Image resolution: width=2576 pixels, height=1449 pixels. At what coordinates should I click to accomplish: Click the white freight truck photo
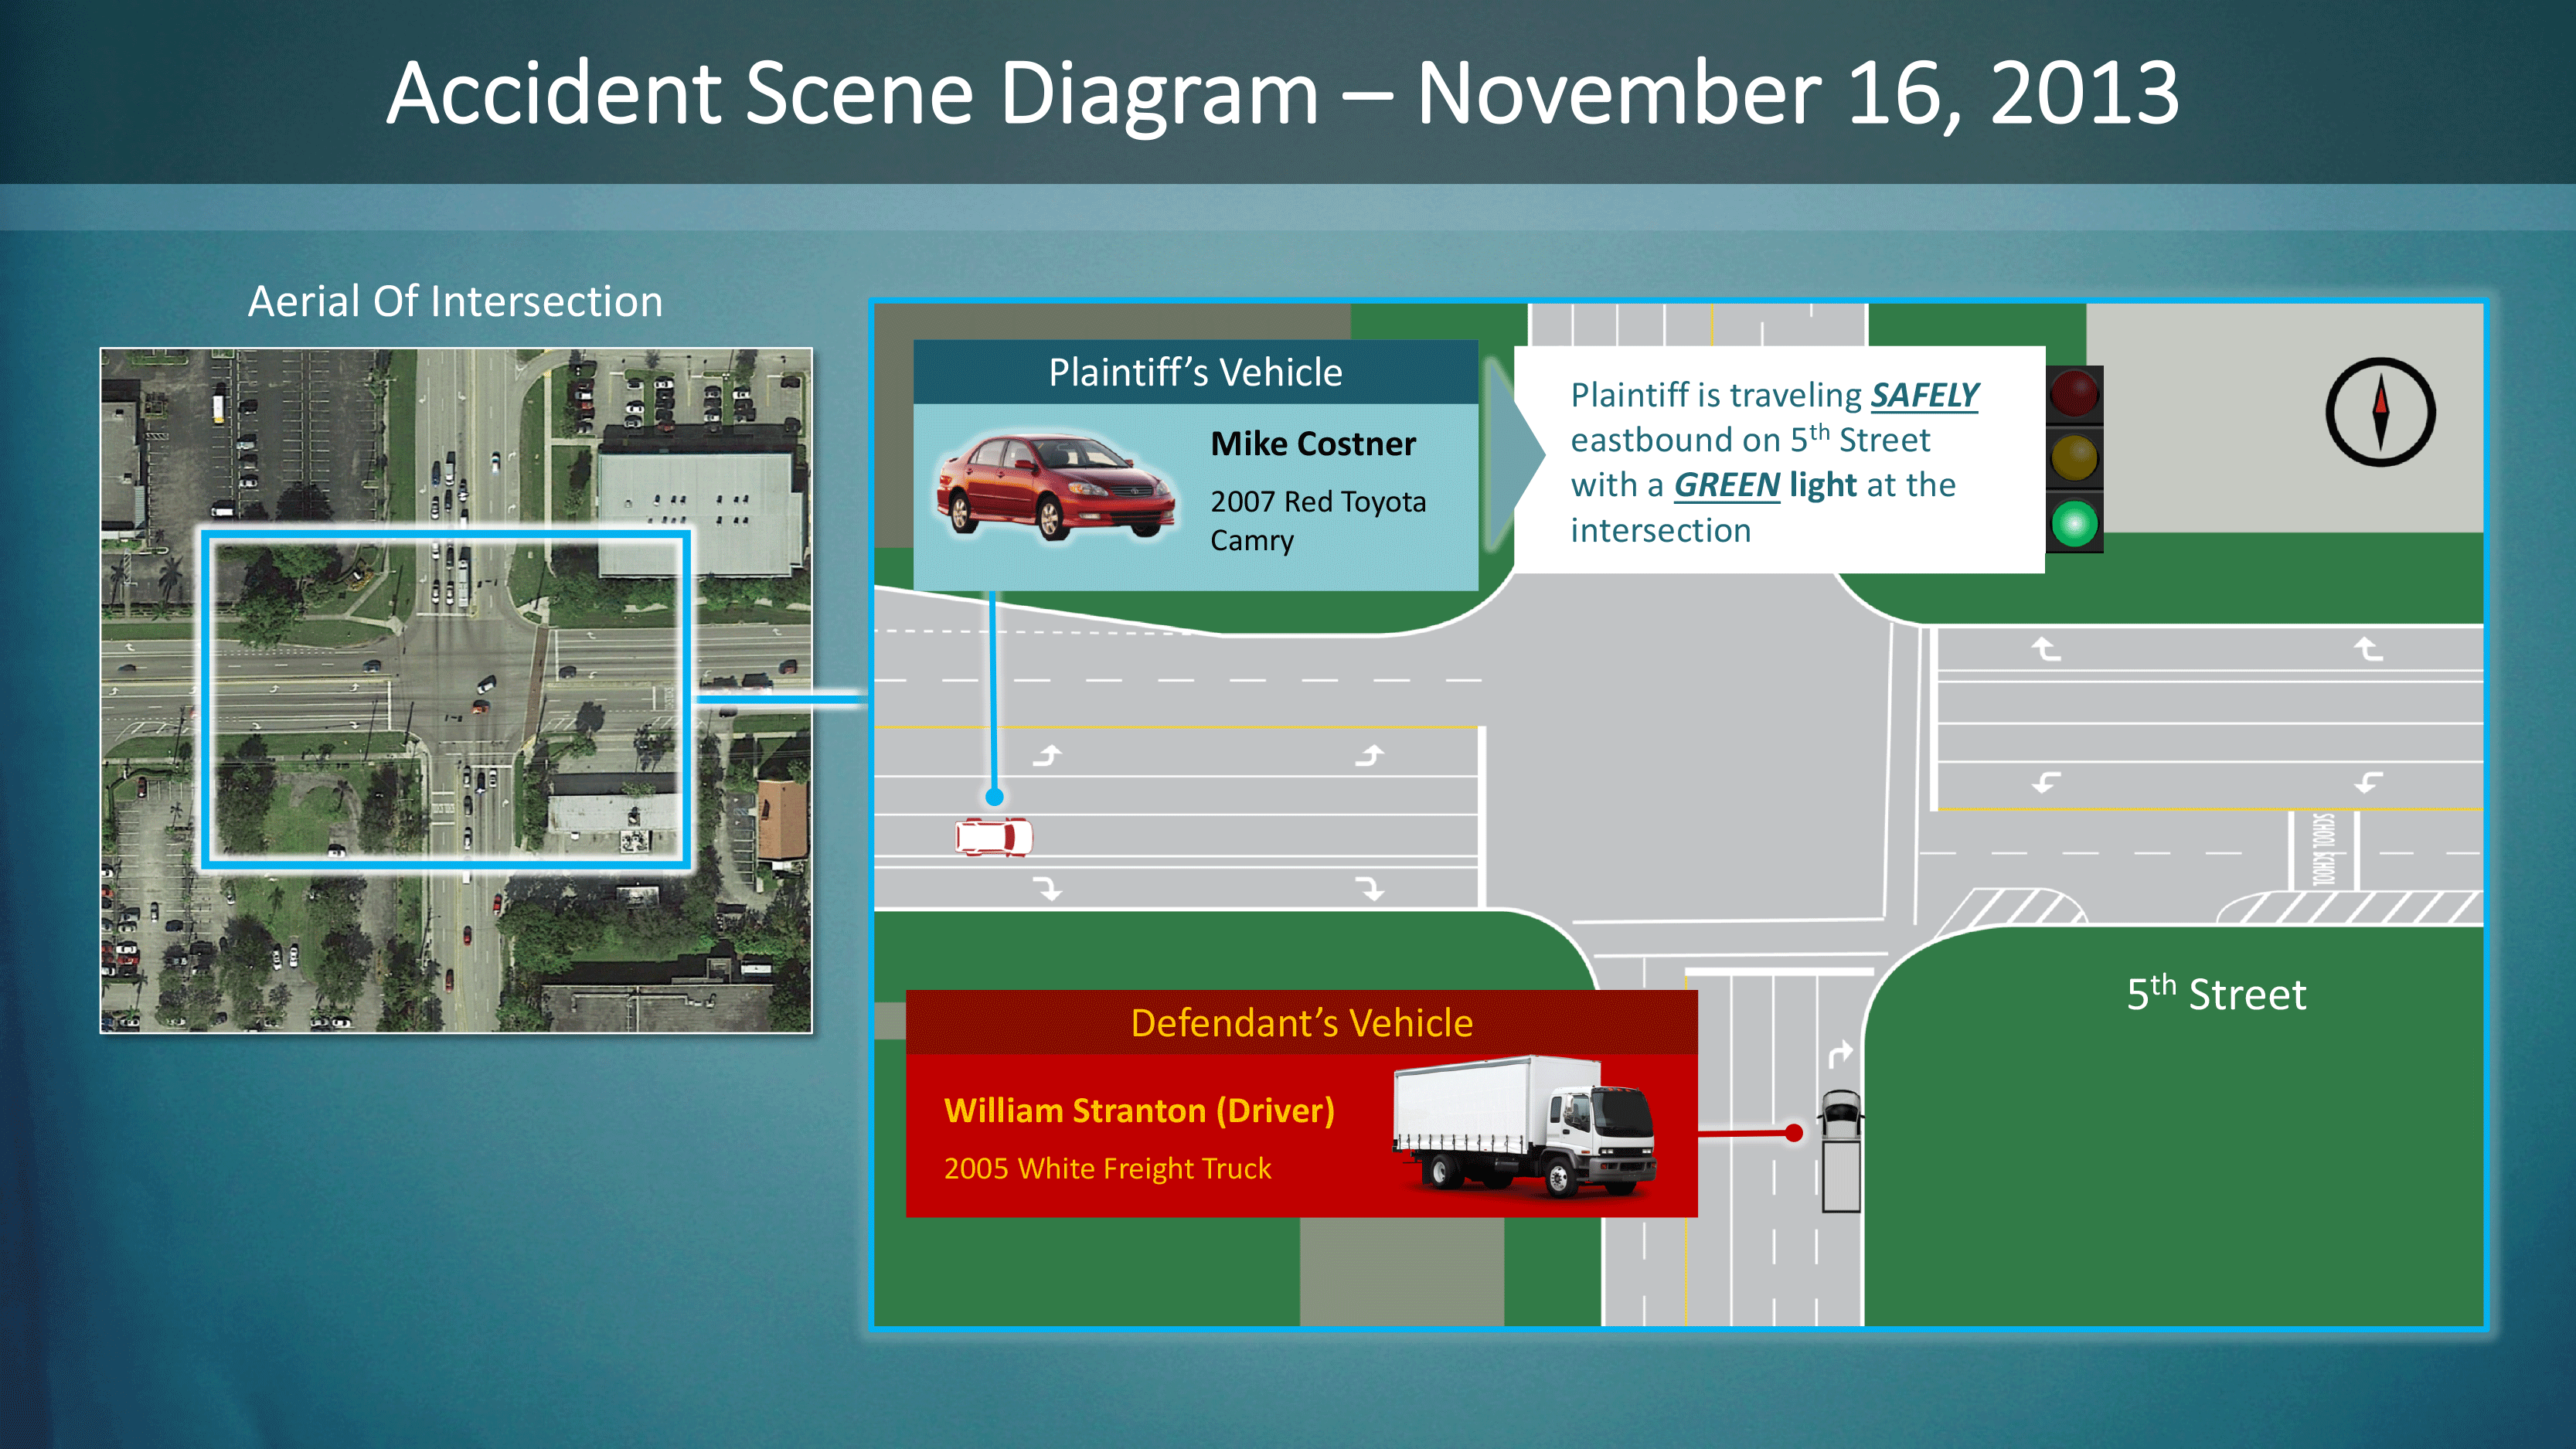[x=1523, y=1127]
